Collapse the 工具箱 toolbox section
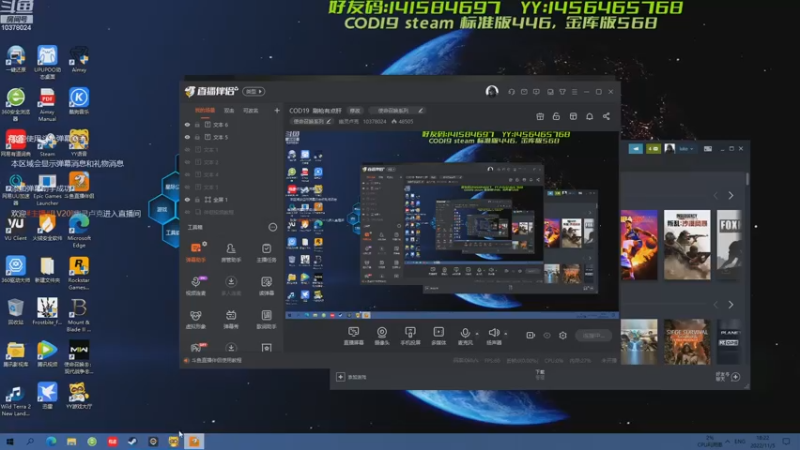800x450 pixels. pos(272,227)
